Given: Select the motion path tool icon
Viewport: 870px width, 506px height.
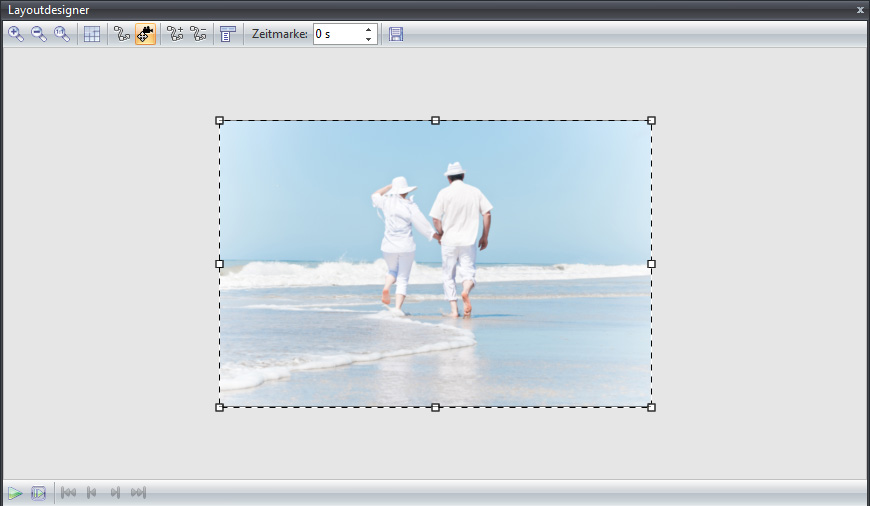Looking at the screenshot, I should point(122,34).
